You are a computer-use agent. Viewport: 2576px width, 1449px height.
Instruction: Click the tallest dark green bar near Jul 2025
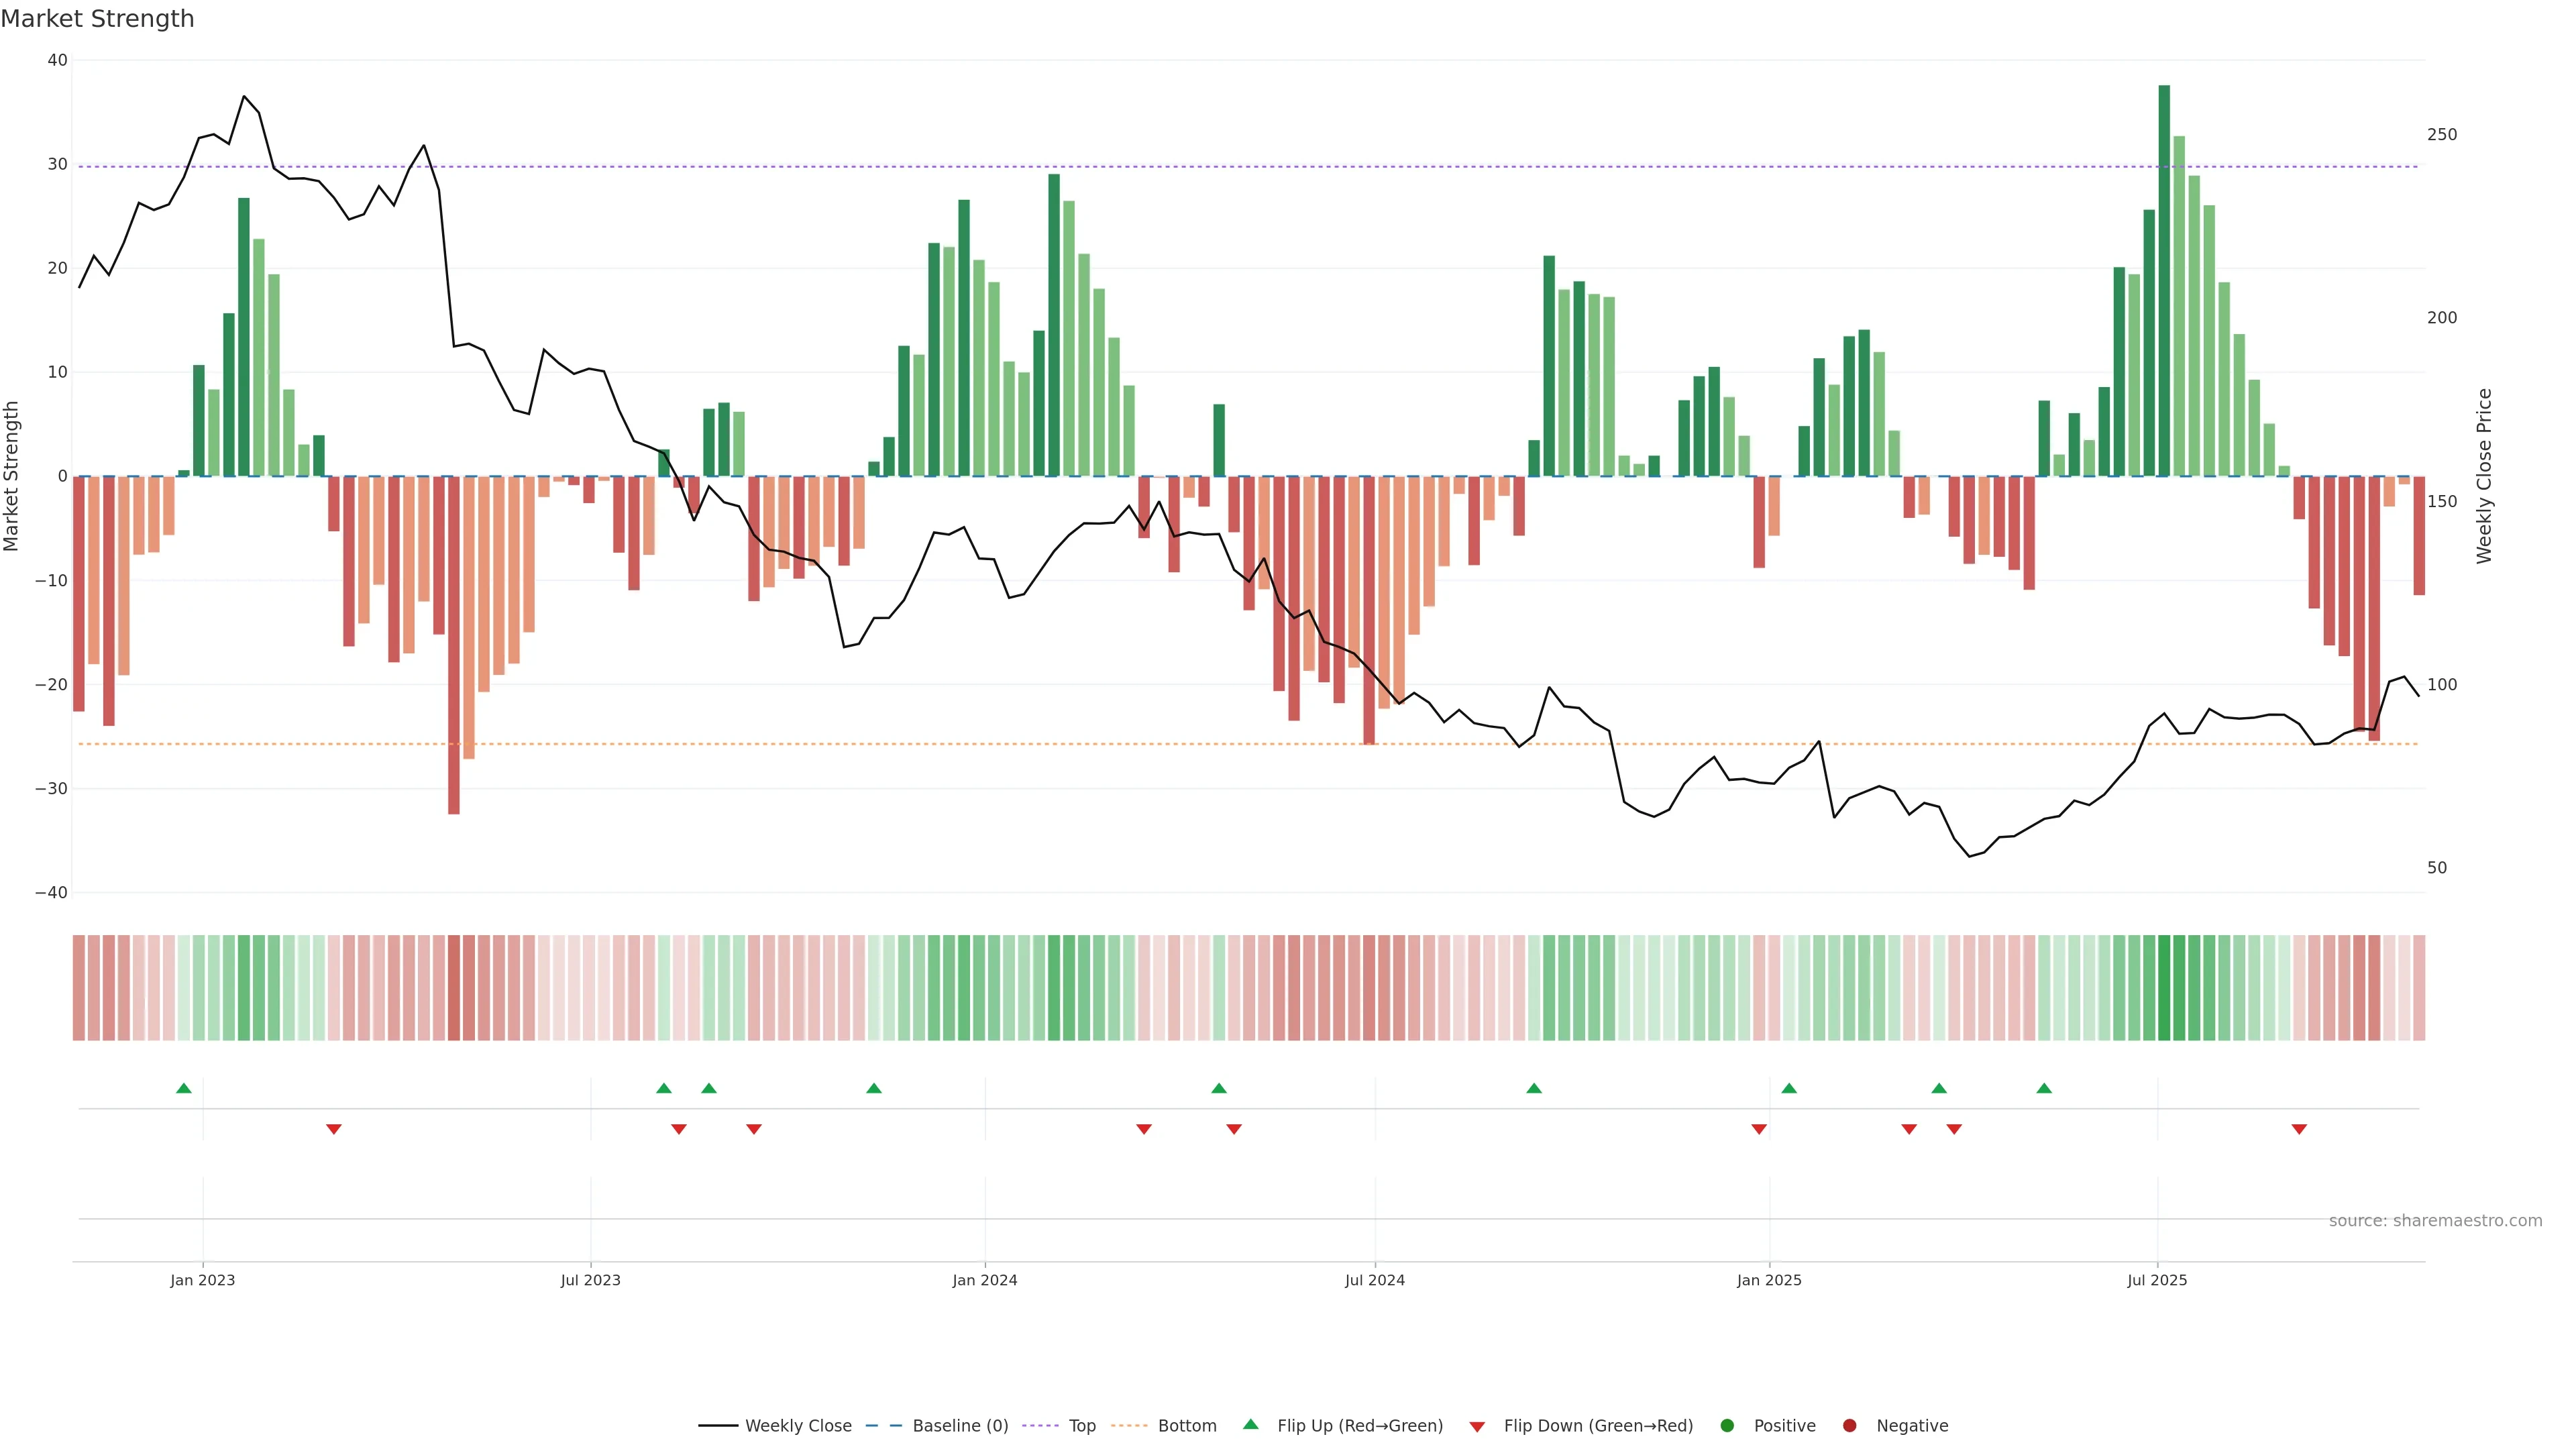pos(2164,280)
